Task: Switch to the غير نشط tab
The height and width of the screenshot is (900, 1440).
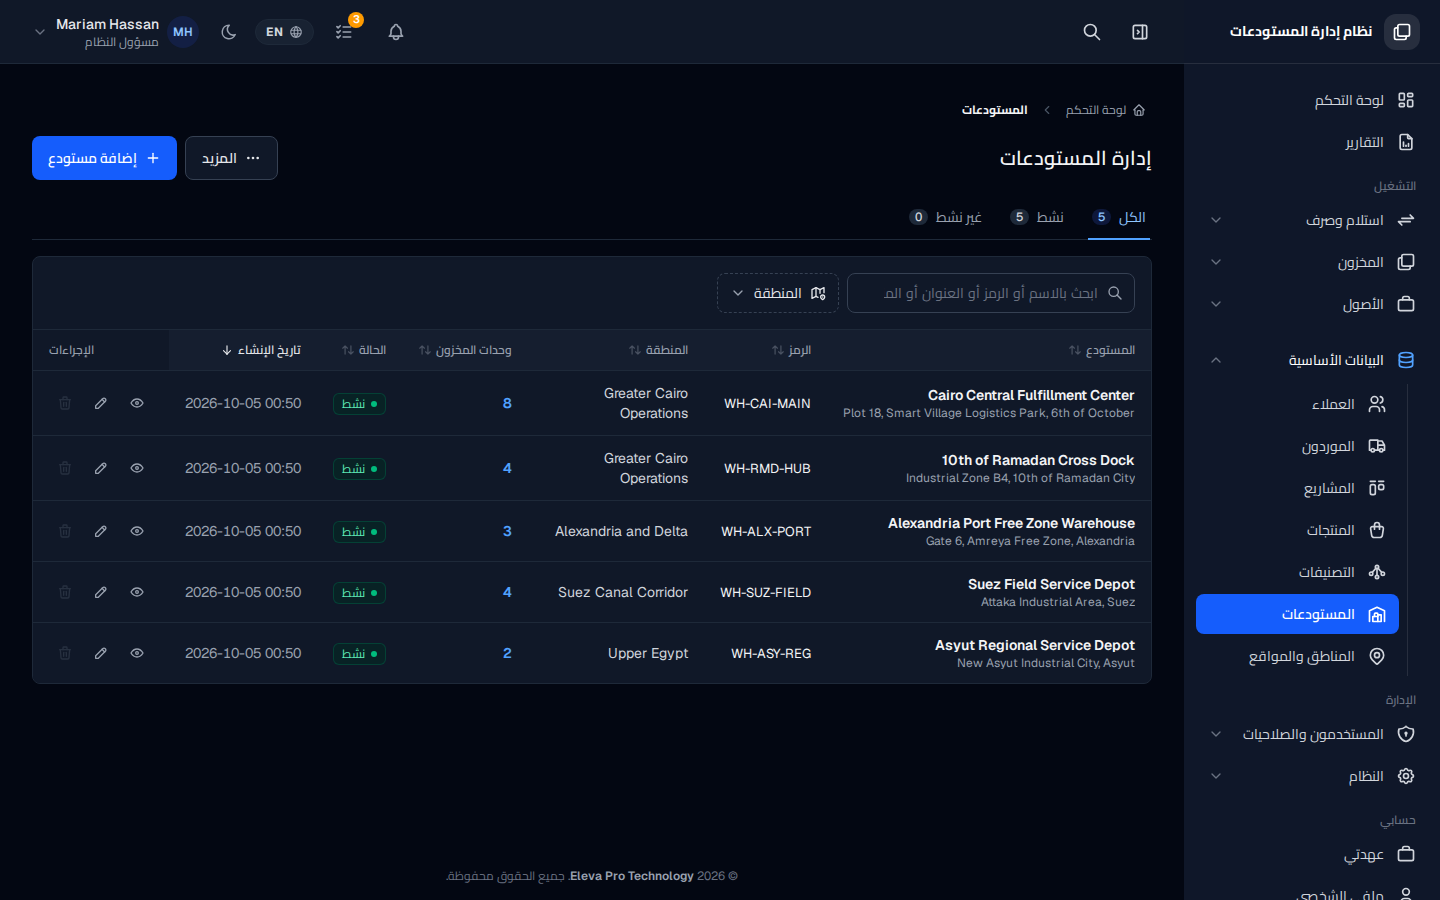Action: coord(946,217)
